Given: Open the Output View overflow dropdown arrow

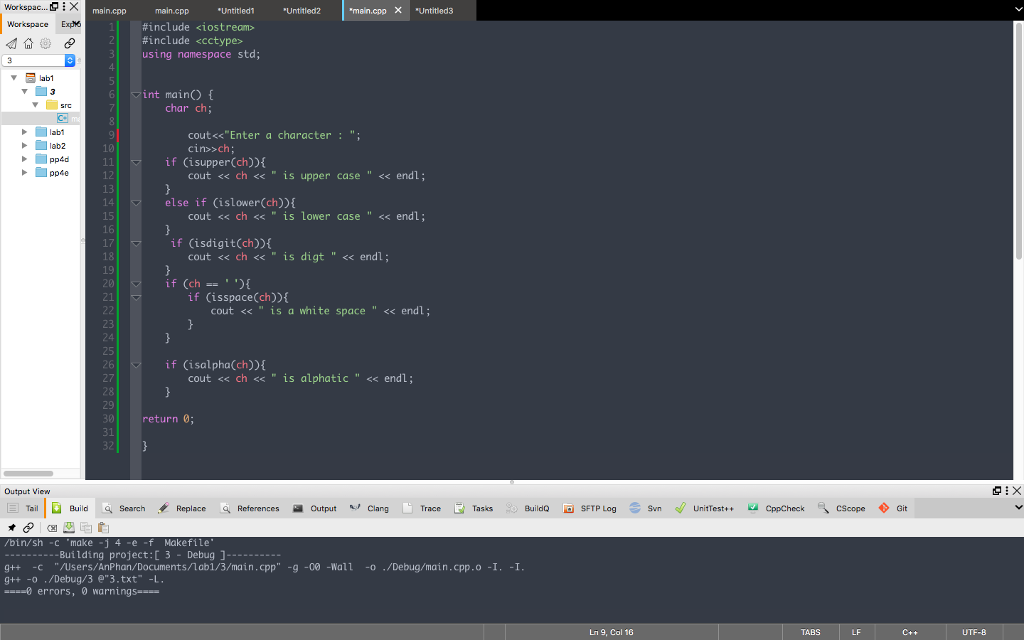Looking at the screenshot, I should coord(1017,508).
